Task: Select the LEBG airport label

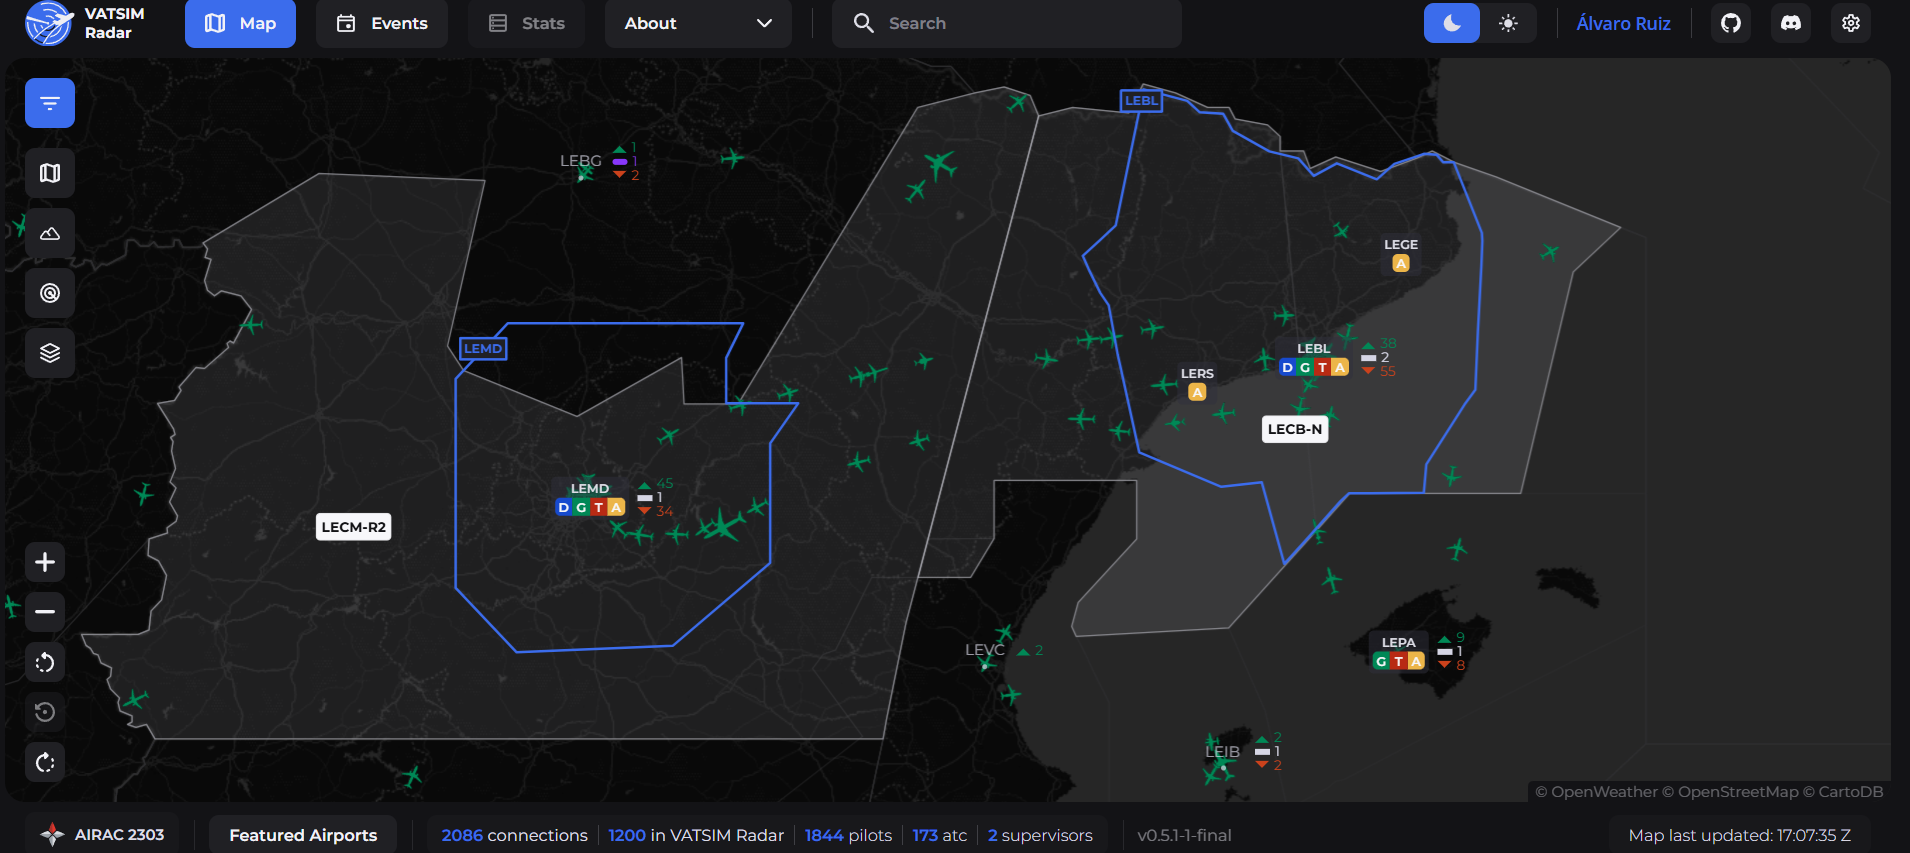Action: point(580,160)
